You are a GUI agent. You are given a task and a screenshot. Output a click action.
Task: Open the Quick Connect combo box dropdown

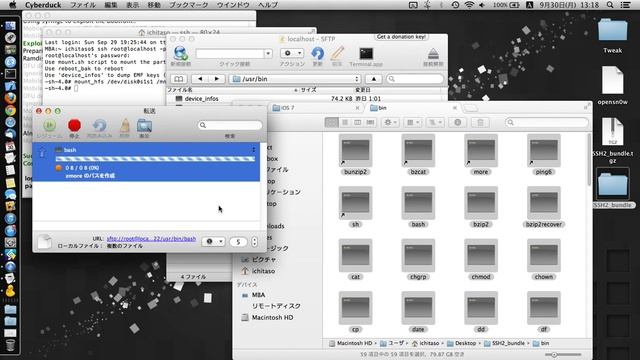click(x=268, y=53)
